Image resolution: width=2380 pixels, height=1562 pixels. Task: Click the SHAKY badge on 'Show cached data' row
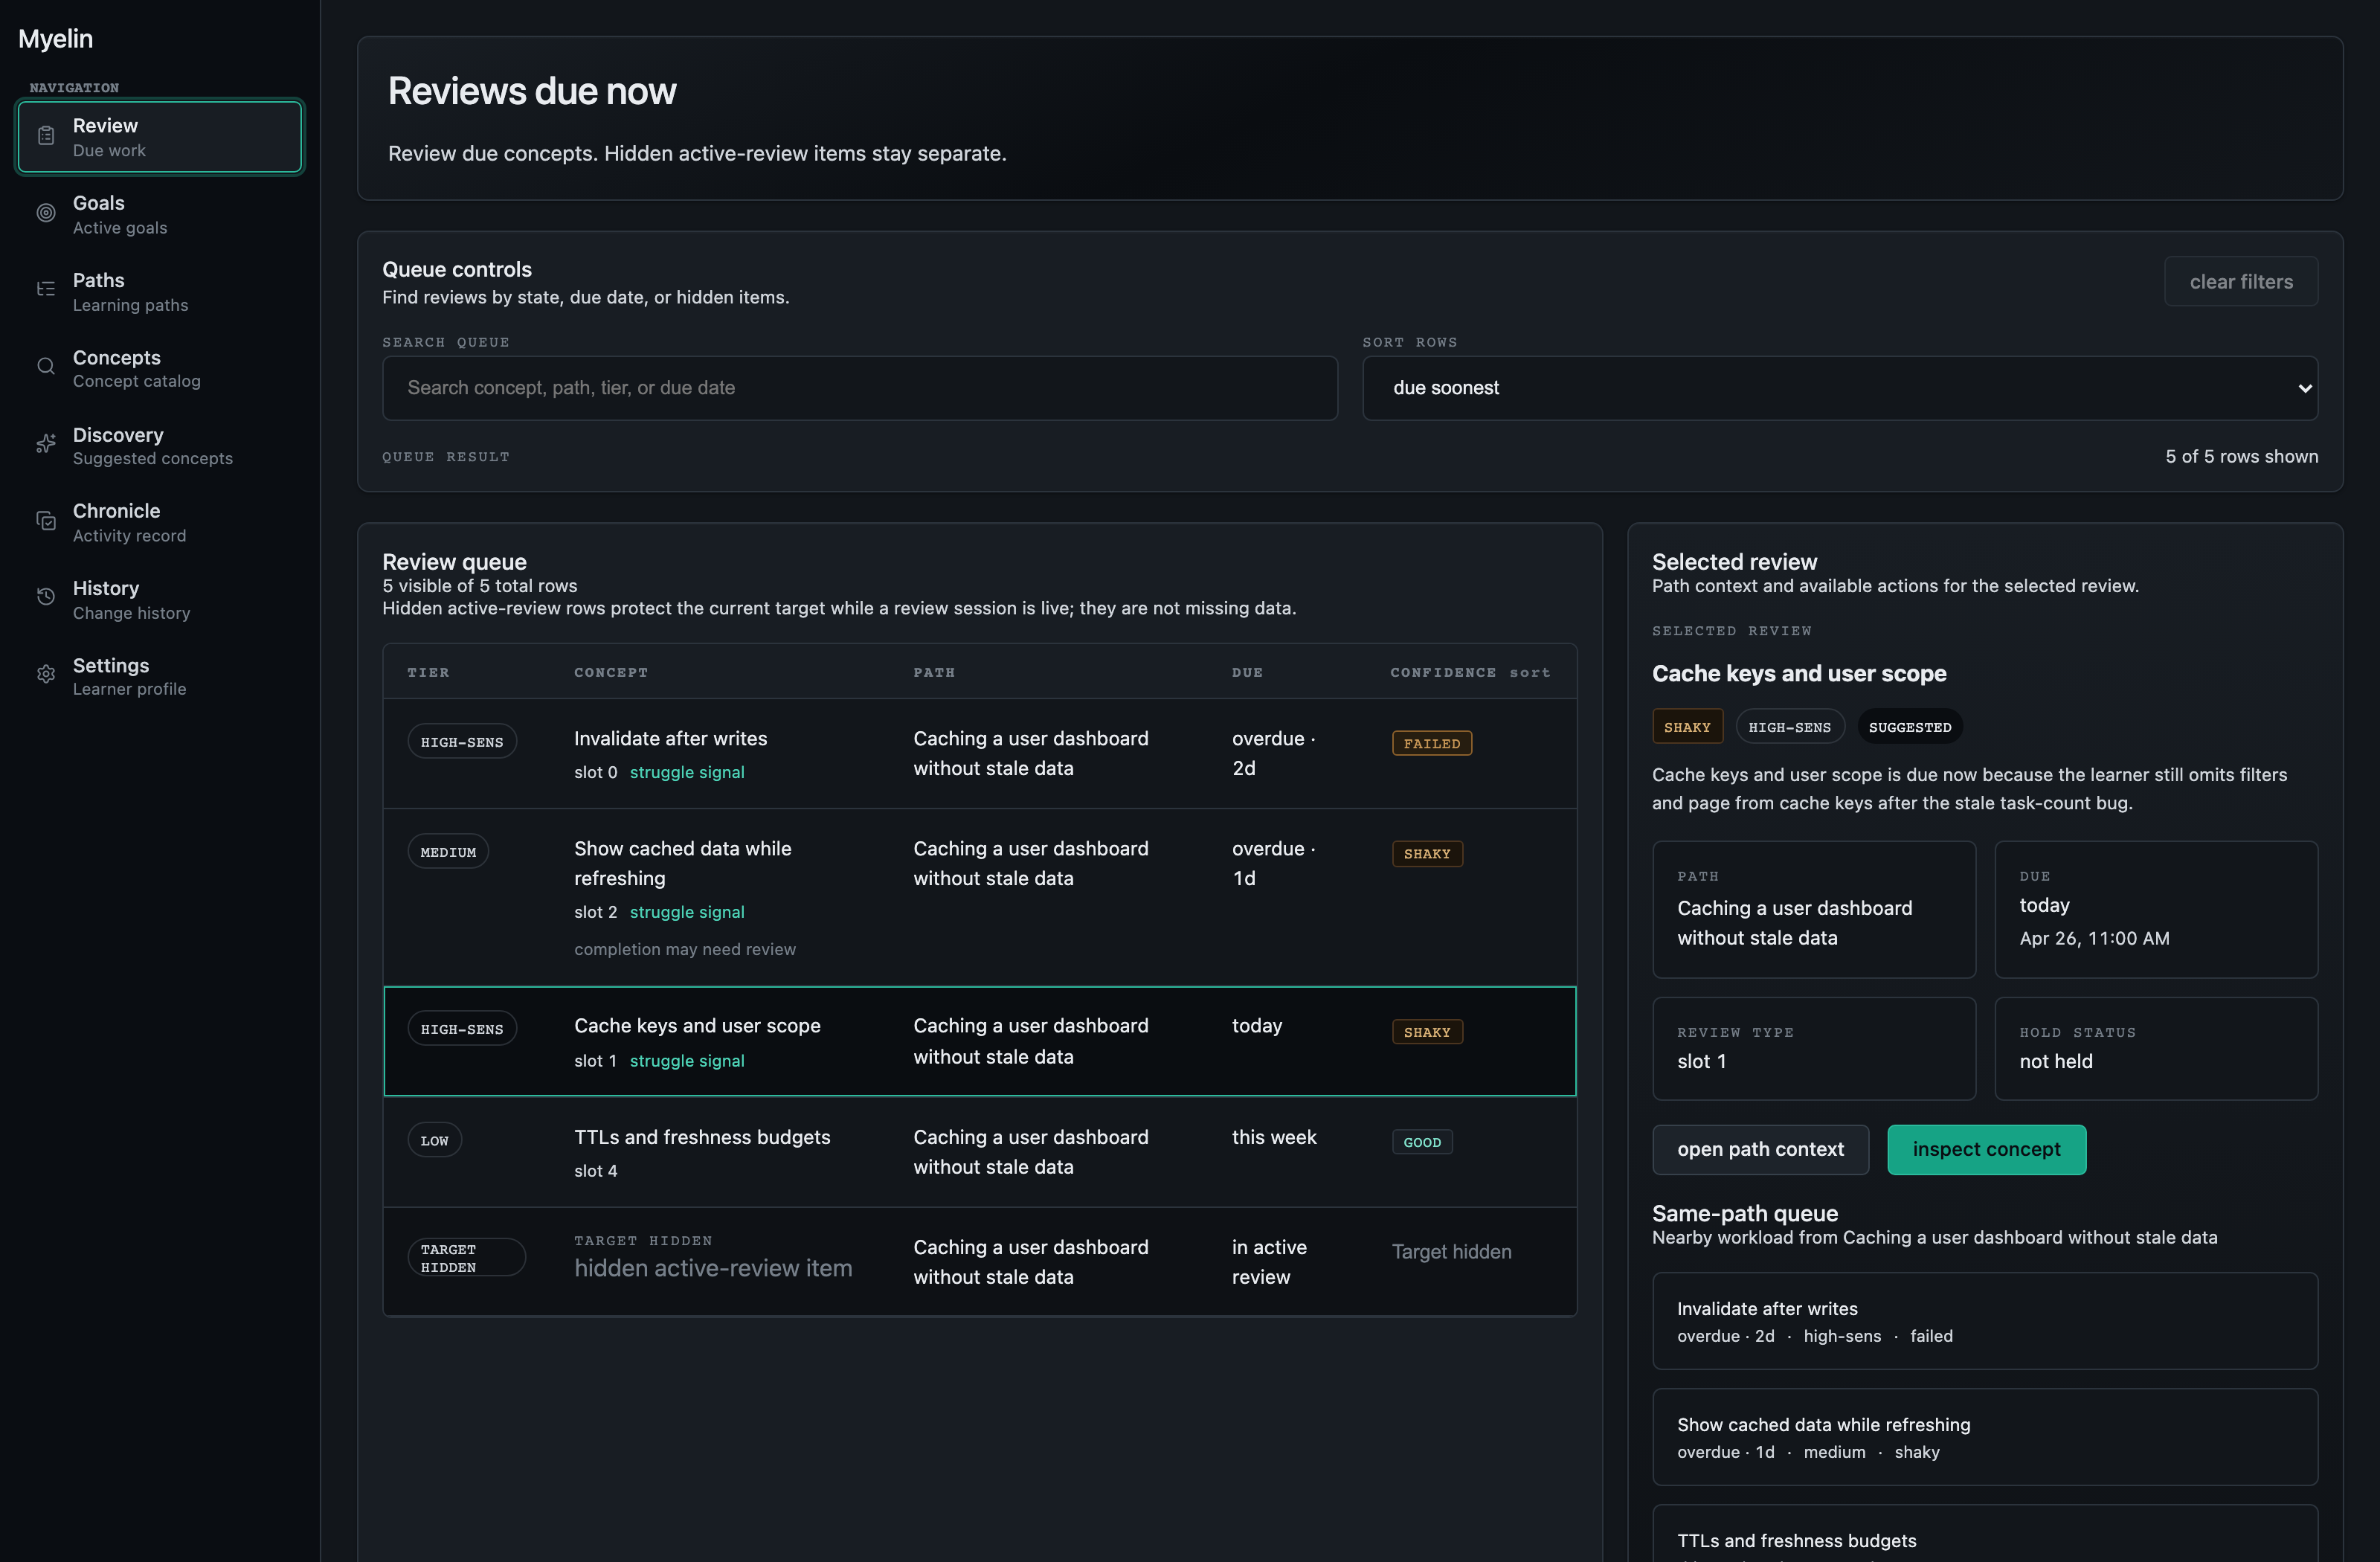click(x=1427, y=854)
